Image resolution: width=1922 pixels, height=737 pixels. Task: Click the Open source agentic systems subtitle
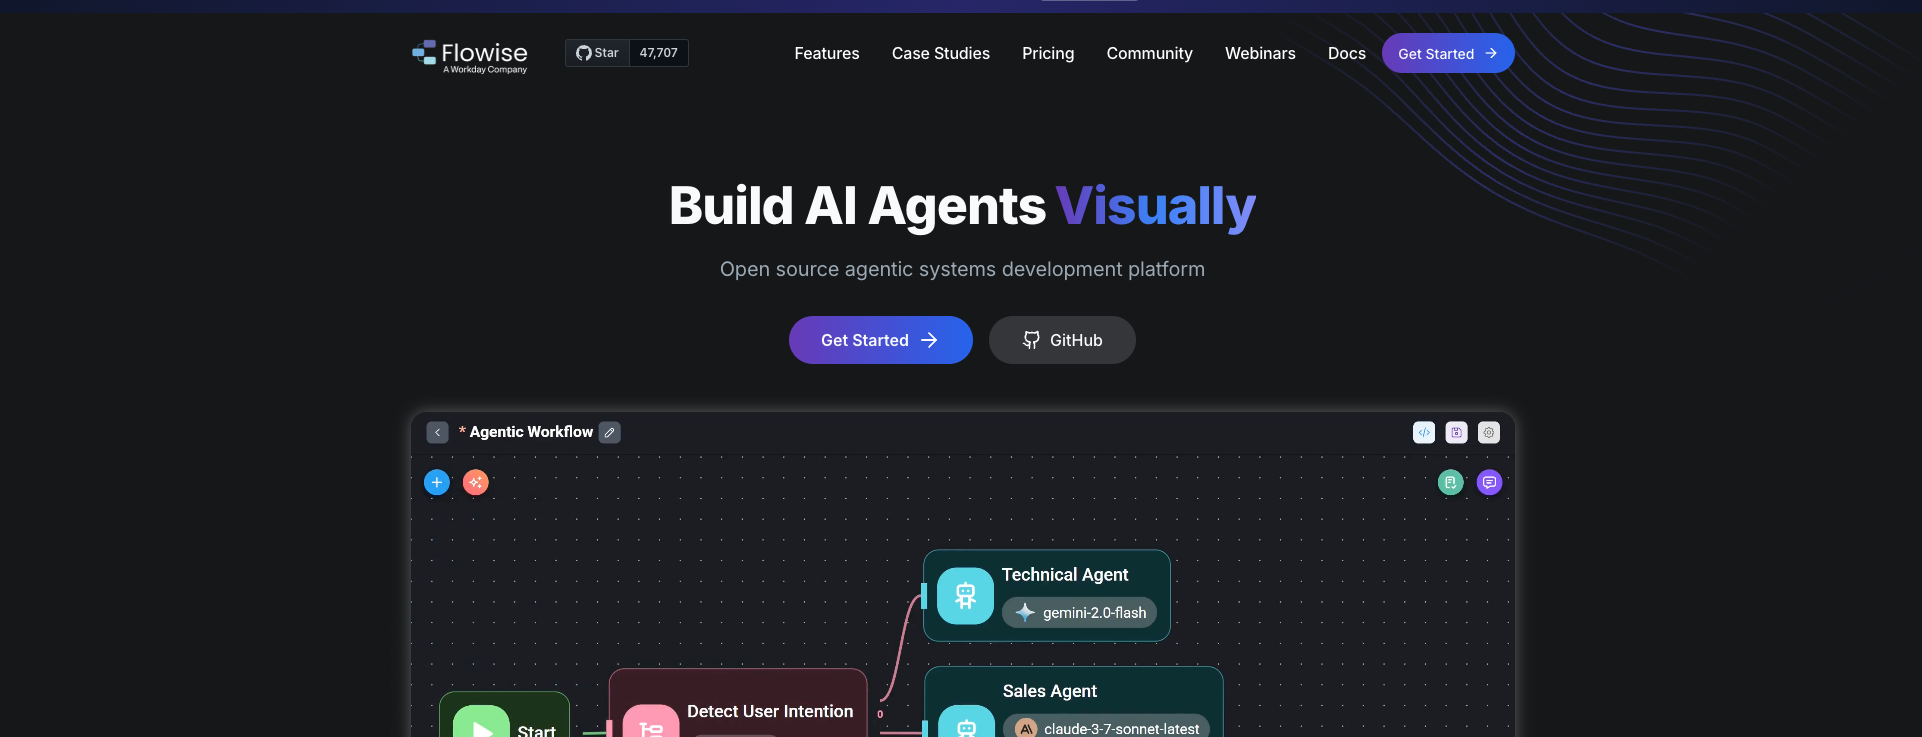pyautogui.click(x=962, y=269)
